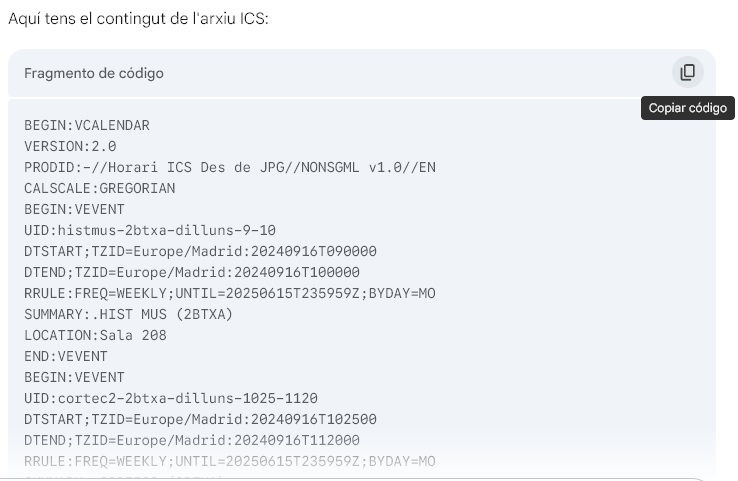This screenshot has height=481, width=738.
Task: Click the BEGIN:VCALENDAR line
Action: click(87, 125)
